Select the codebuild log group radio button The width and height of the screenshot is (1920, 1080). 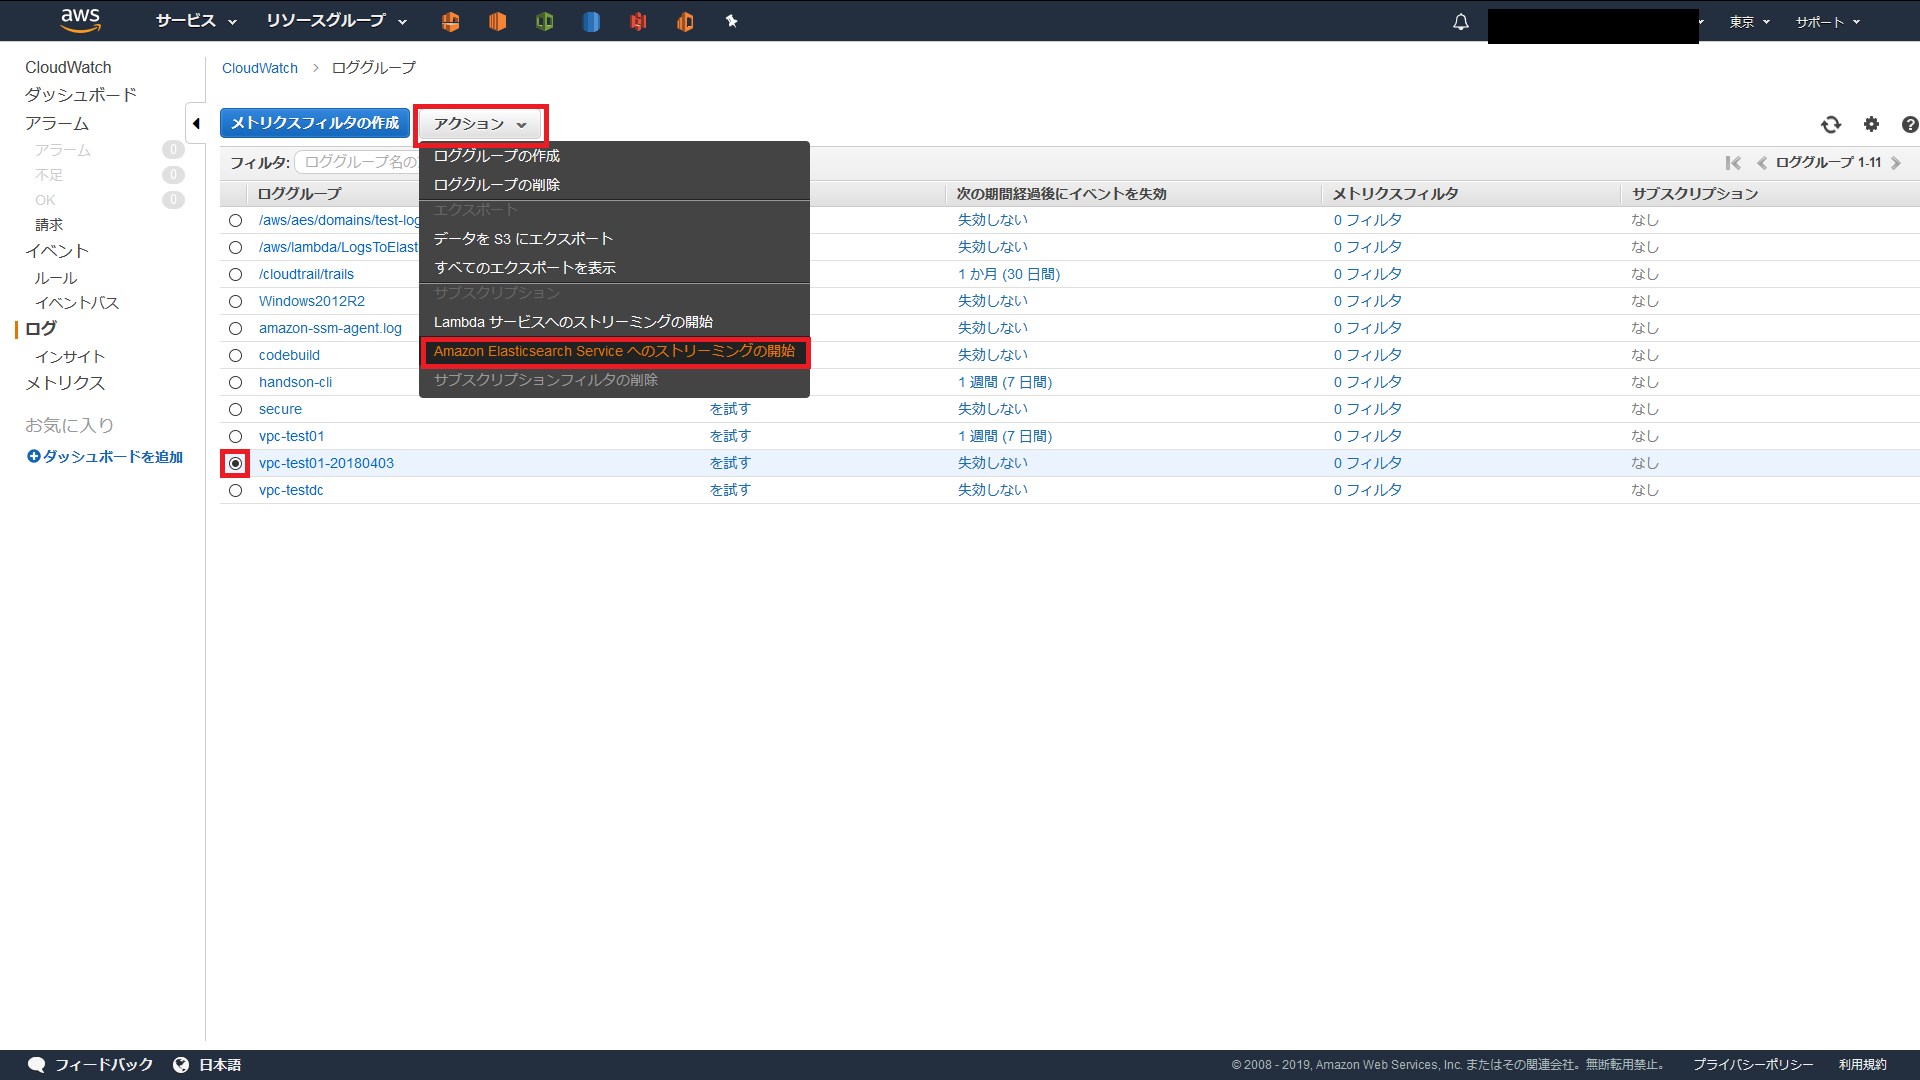235,355
